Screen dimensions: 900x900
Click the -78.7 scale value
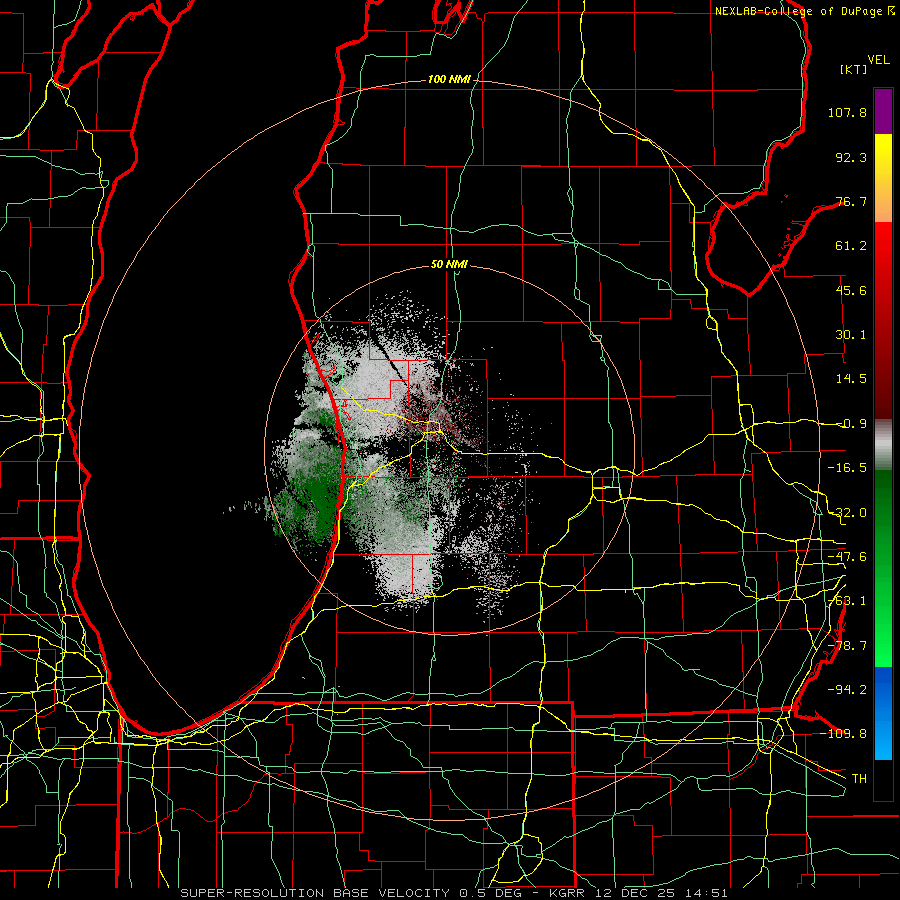tap(847, 646)
